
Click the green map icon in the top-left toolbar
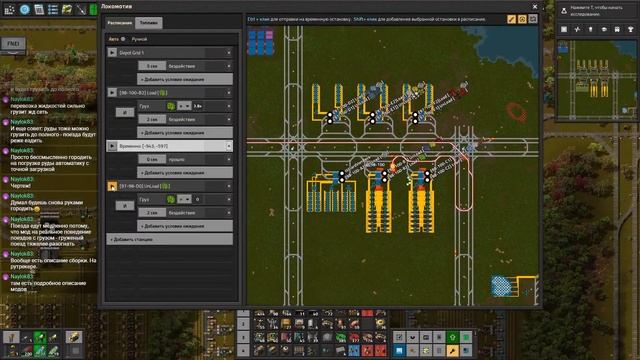point(67,9)
